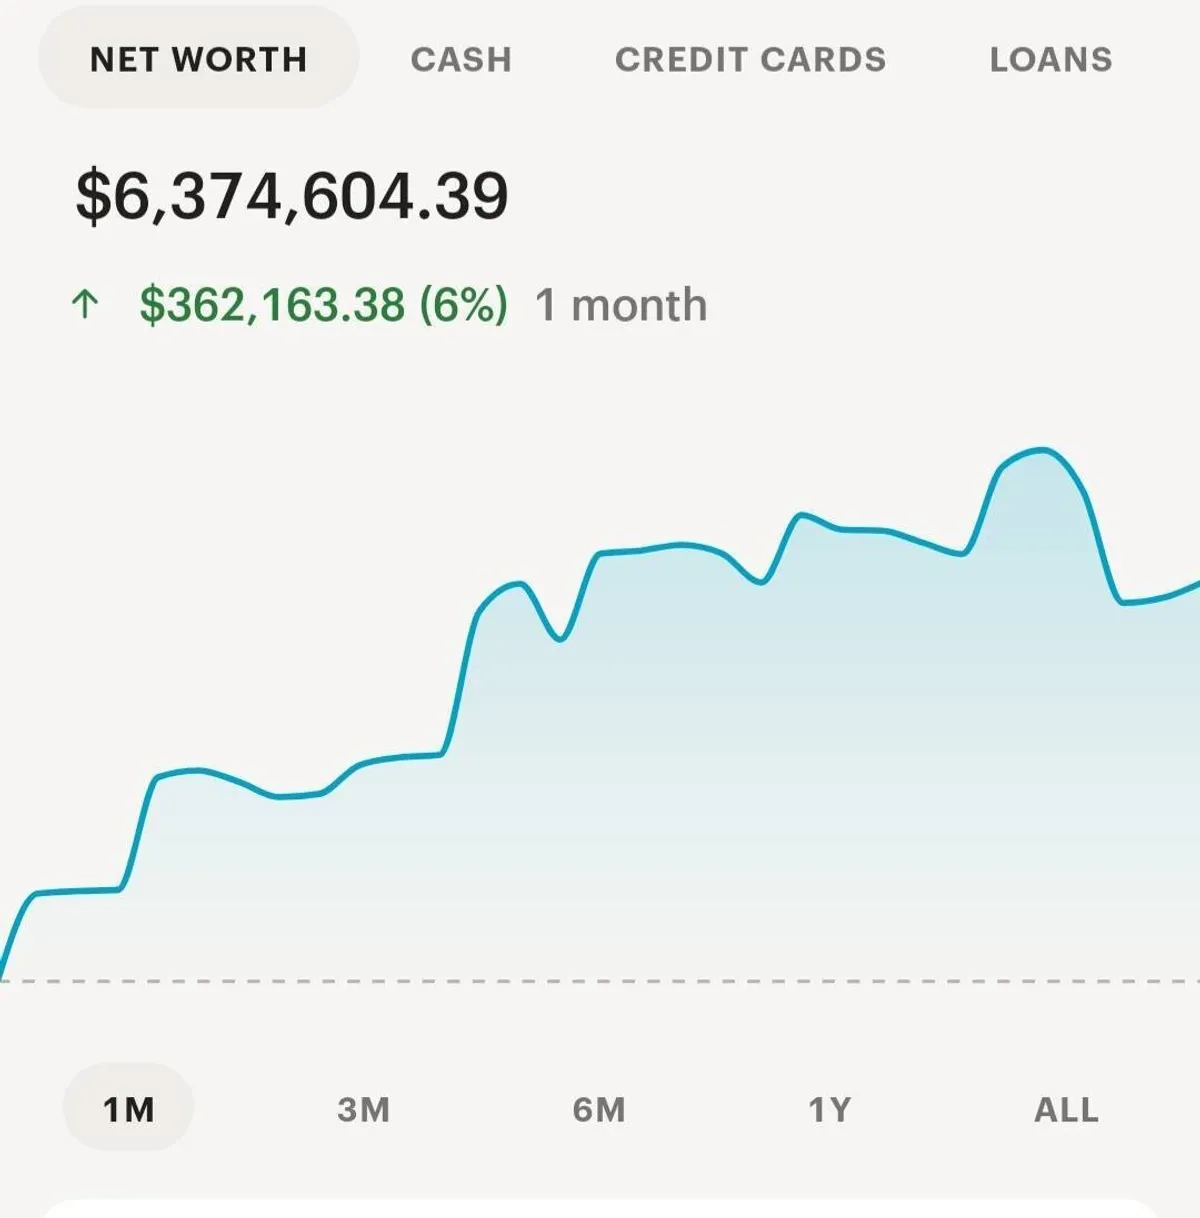Click the green upward arrow icon
1200x1218 pixels.
(x=86, y=305)
